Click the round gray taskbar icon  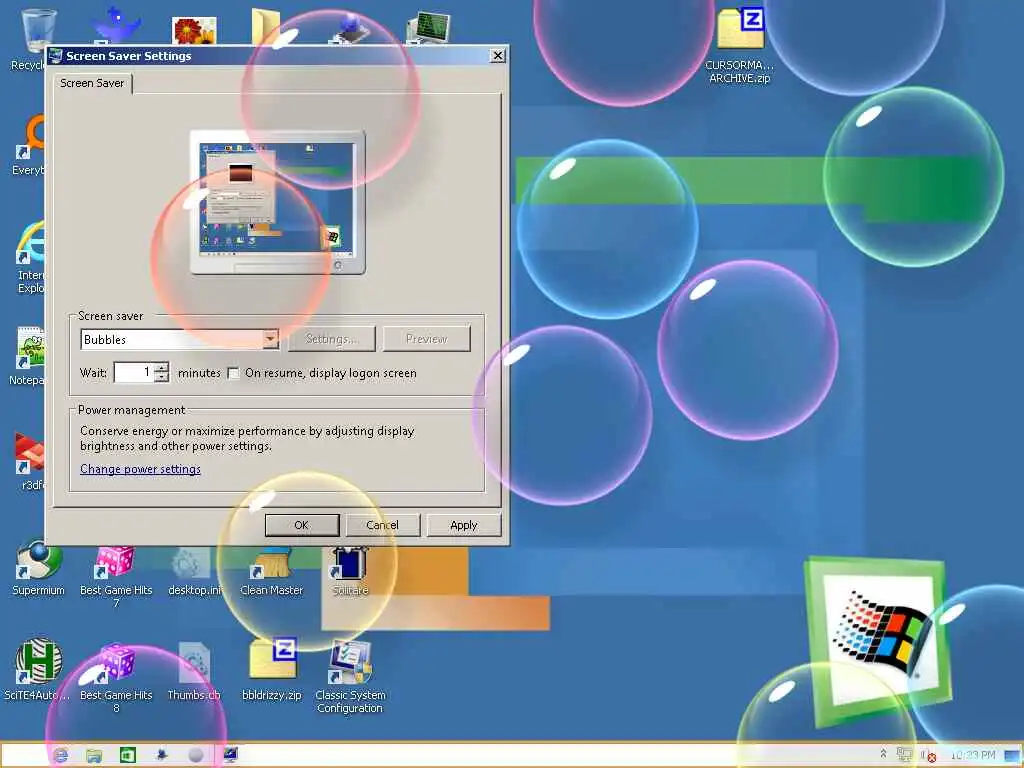coord(196,755)
